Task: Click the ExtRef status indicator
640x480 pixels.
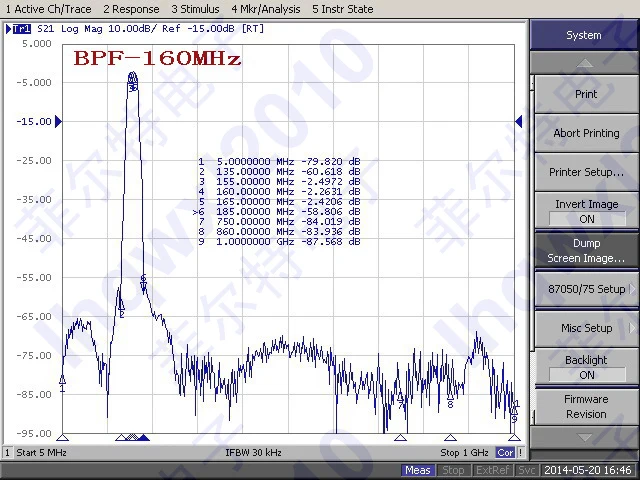Action: pyautogui.click(x=492, y=470)
